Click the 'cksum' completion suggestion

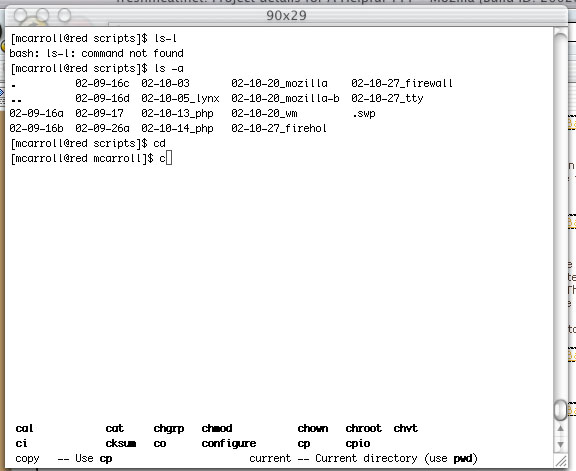[x=120, y=443]
